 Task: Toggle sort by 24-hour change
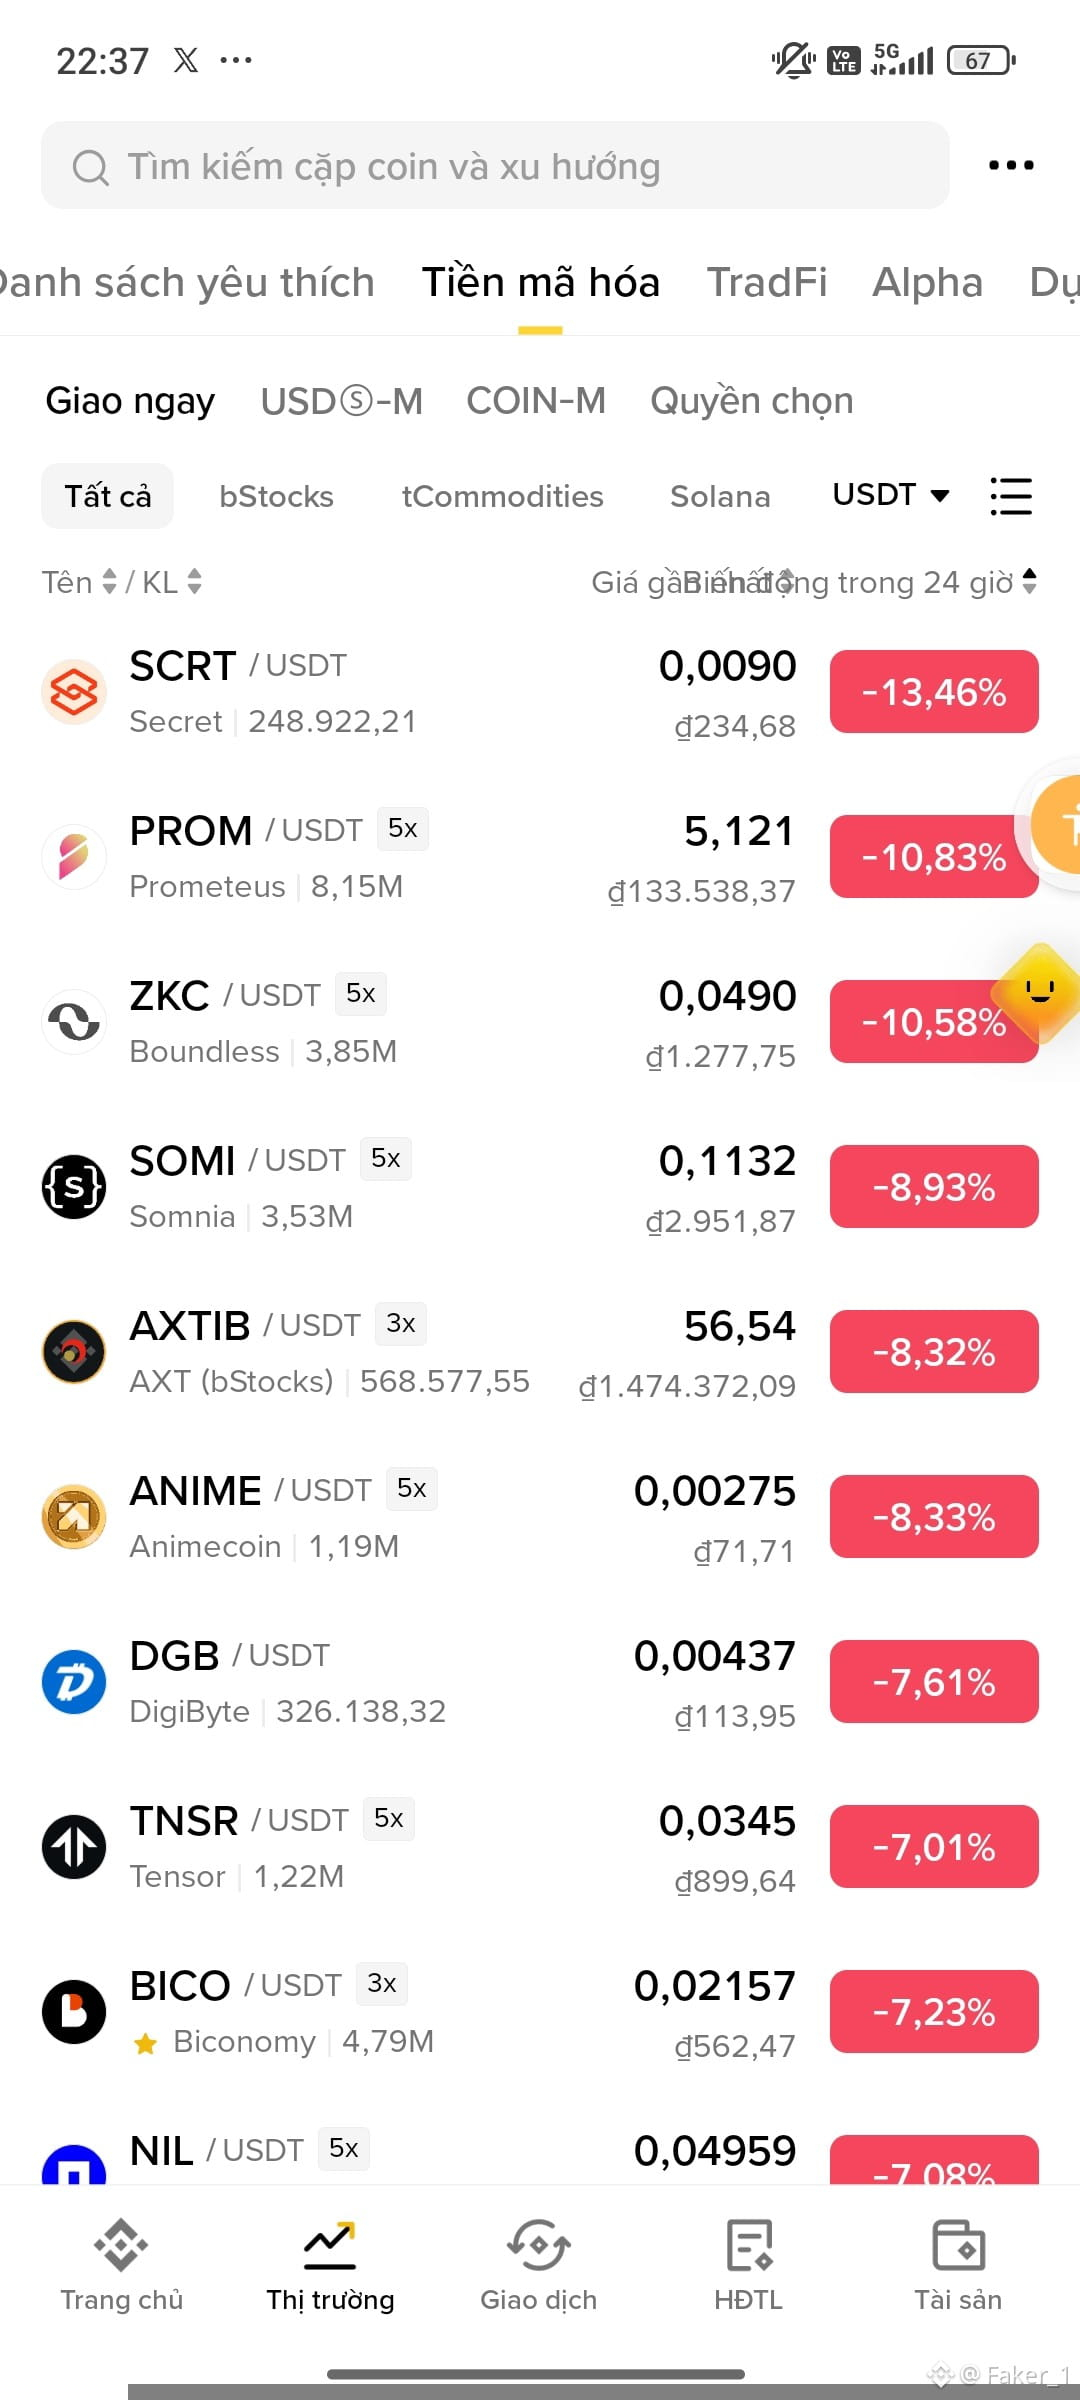[1030, 582]
